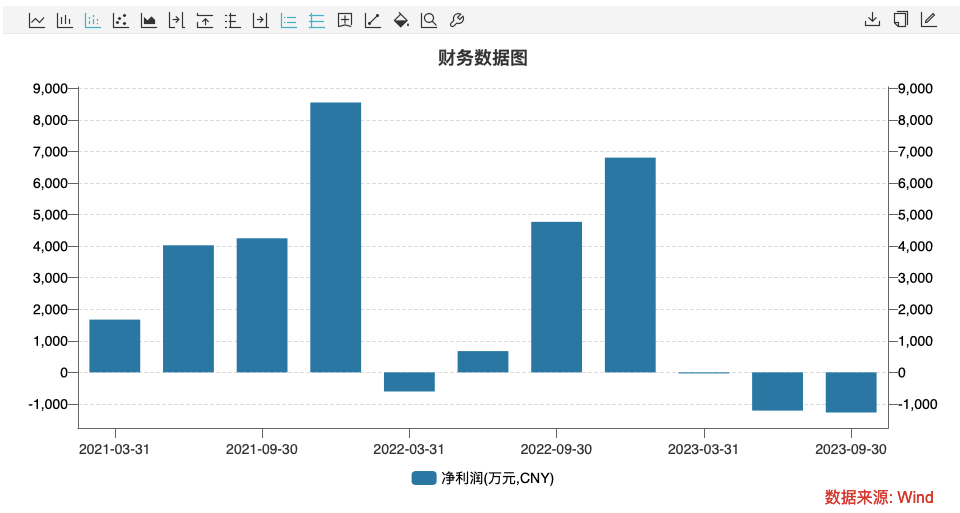
Task: Choose the scatter plot chart icon
Action: [121, 20]
